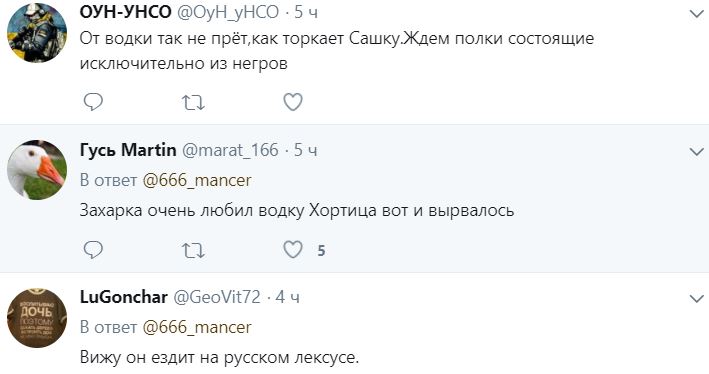Open LuGonchar display name link
This screenshot has height=374, width=709.
coord(124,297)
